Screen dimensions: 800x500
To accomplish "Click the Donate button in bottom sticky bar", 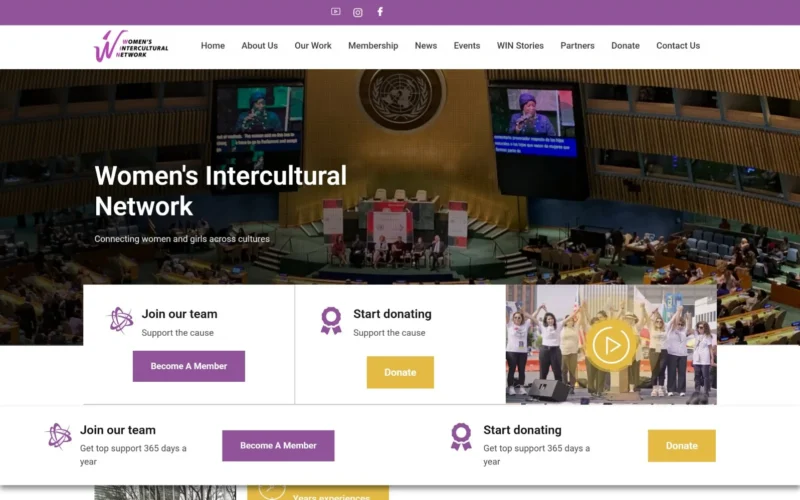I will point(682,445).
